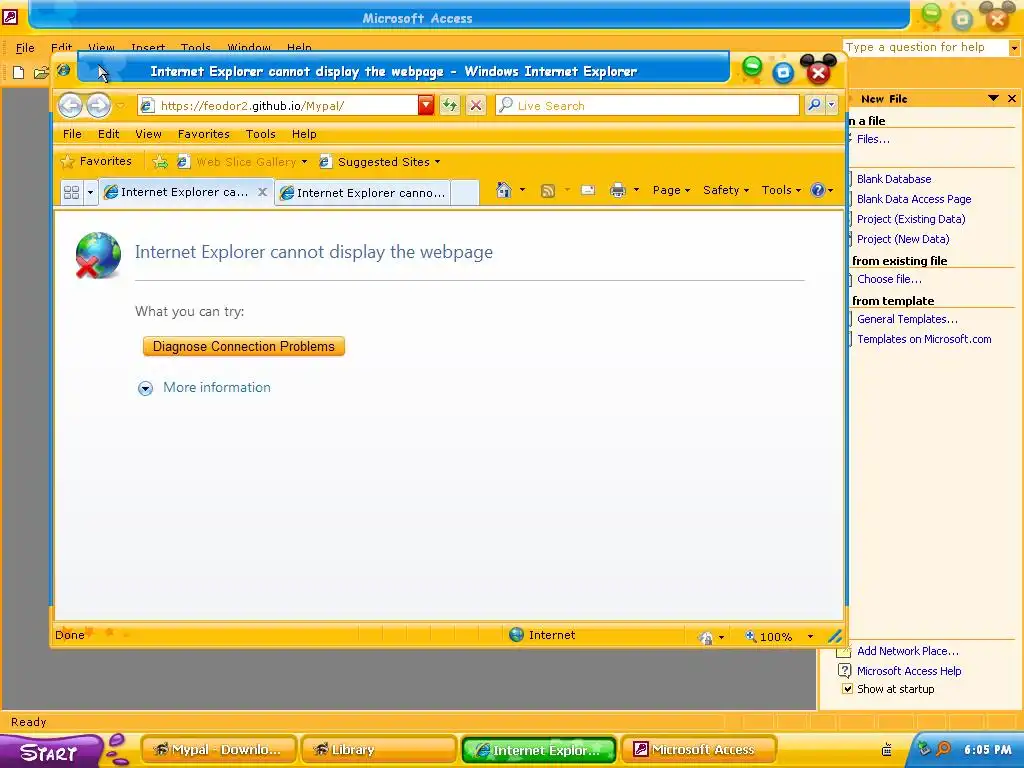
Task: Switch to Library taskbar button
Action: 379,749
